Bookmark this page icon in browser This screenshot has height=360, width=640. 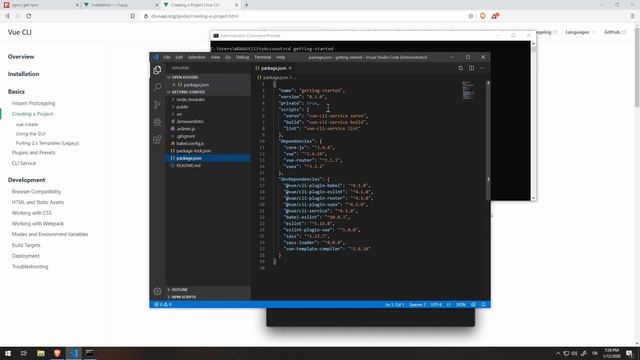pos(133,16)
